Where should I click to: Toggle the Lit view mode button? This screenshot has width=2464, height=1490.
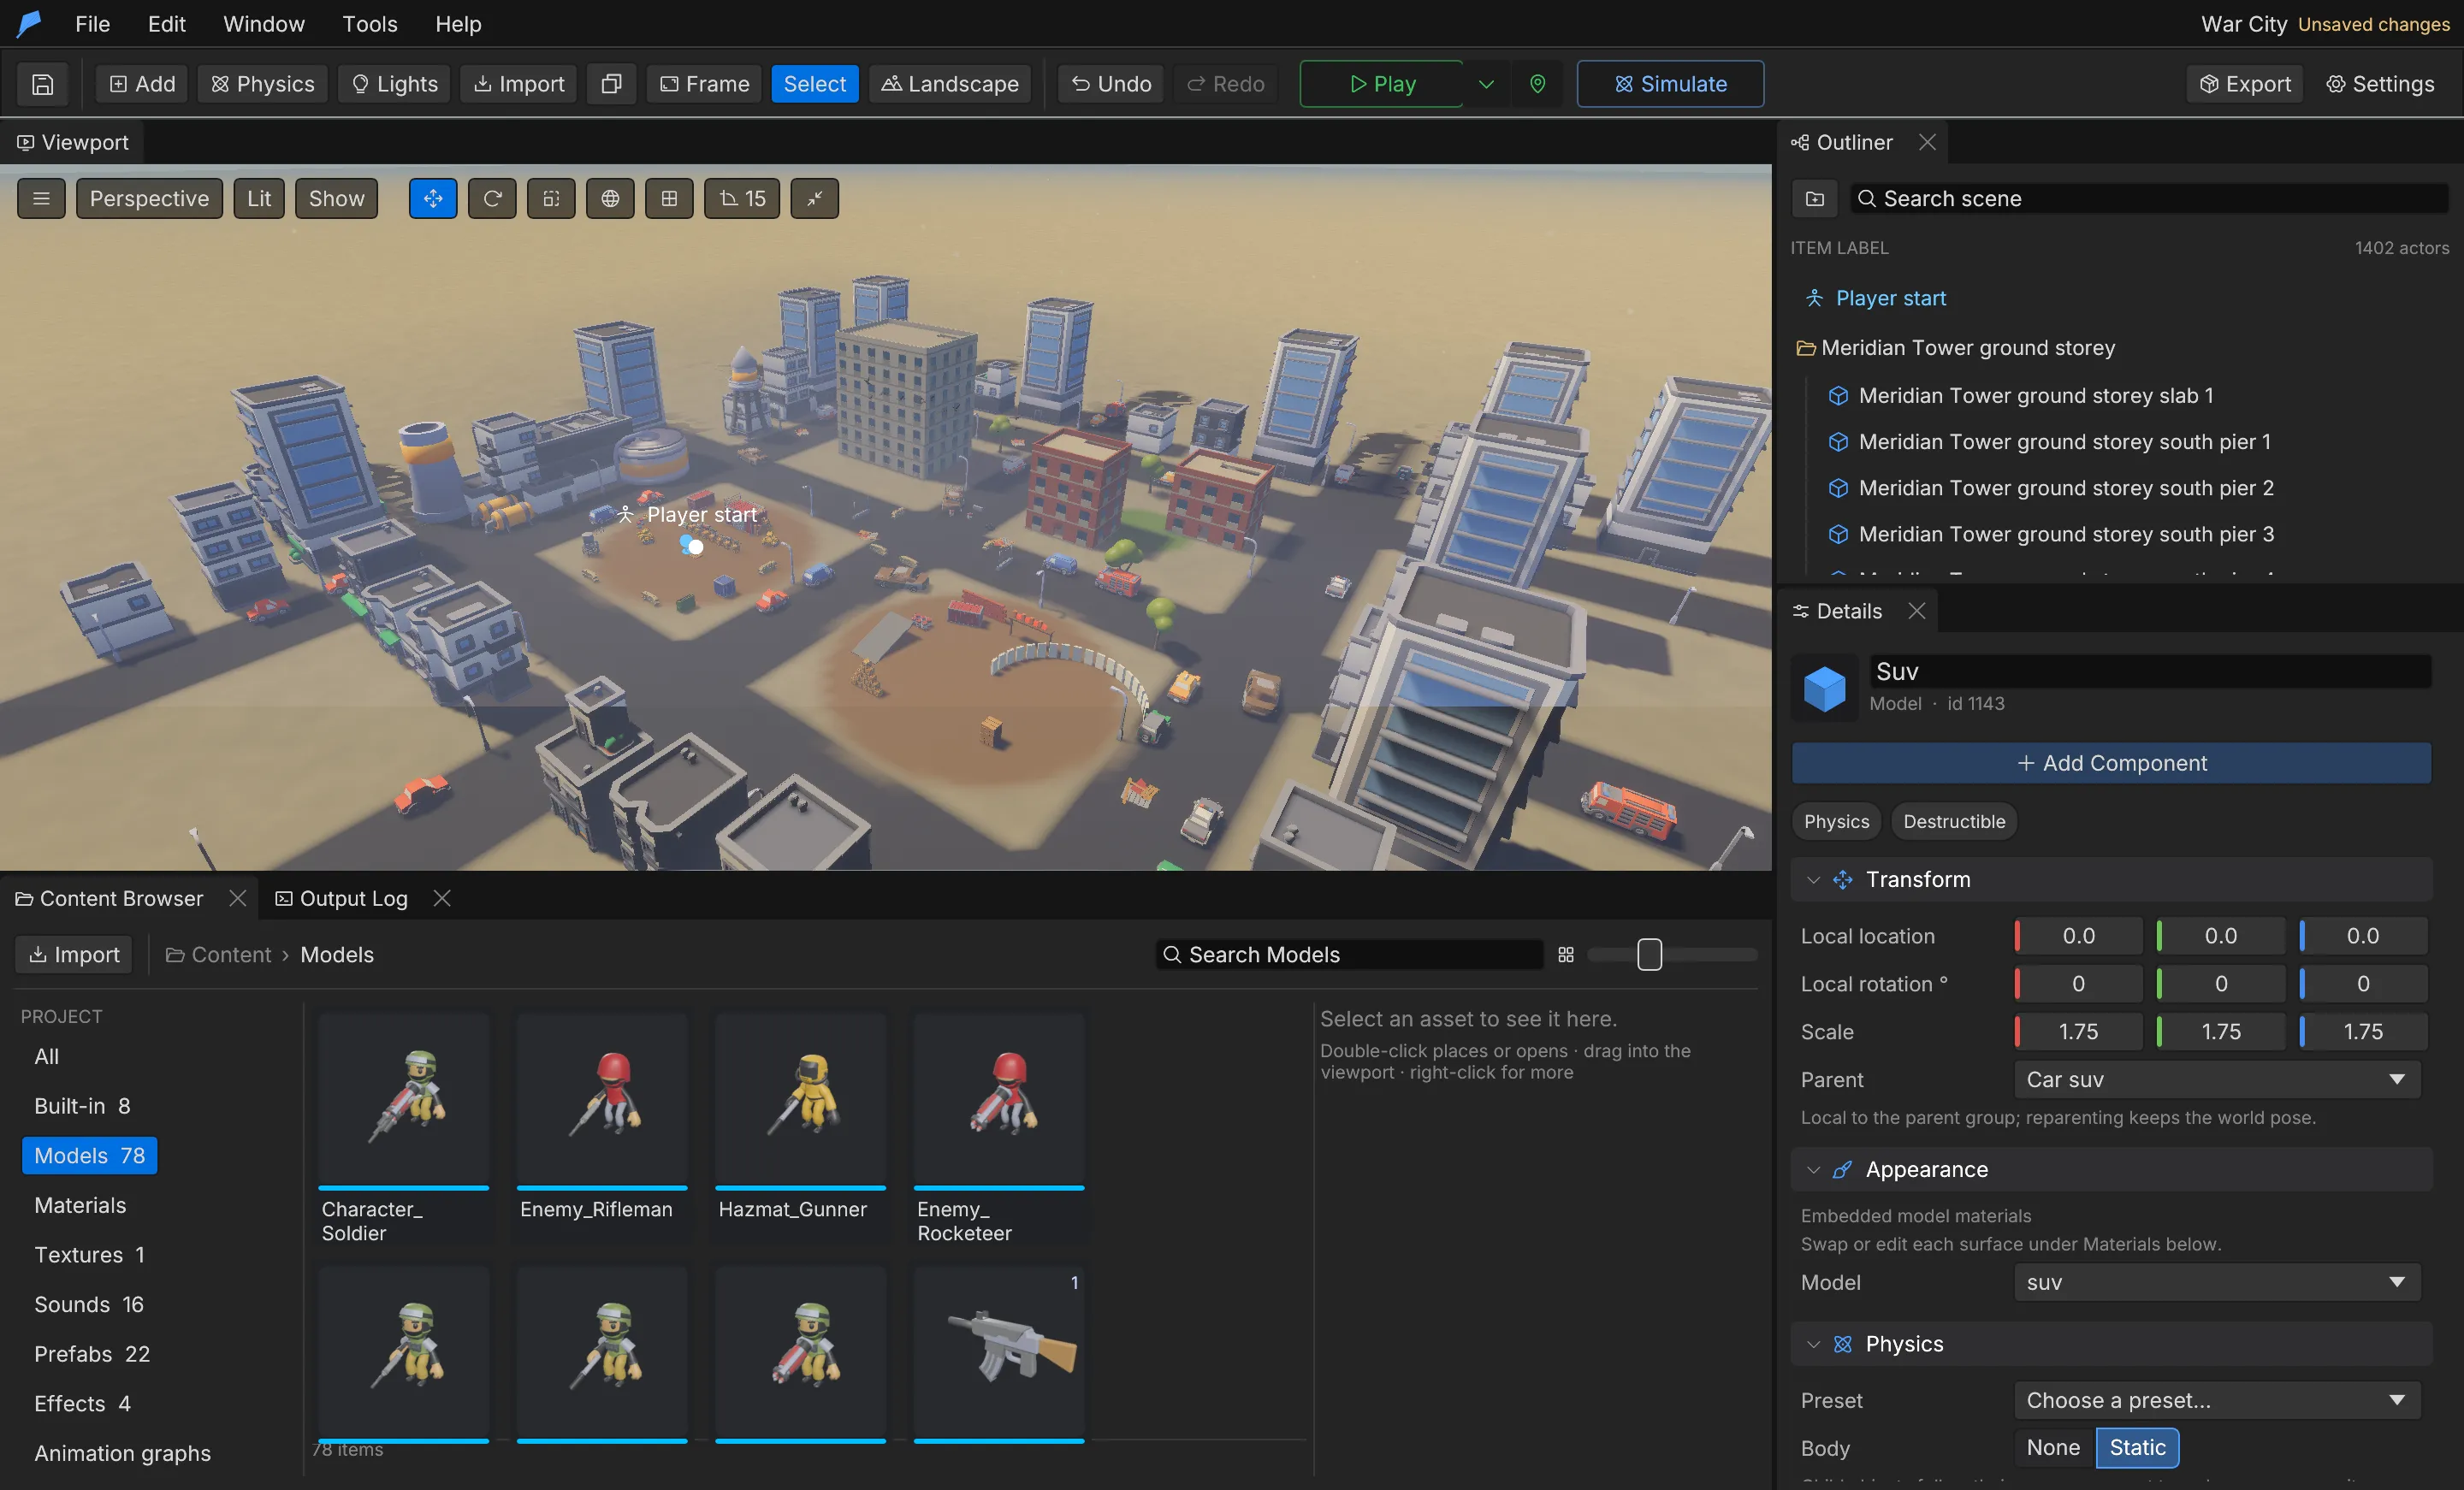[x=259, y=198]
